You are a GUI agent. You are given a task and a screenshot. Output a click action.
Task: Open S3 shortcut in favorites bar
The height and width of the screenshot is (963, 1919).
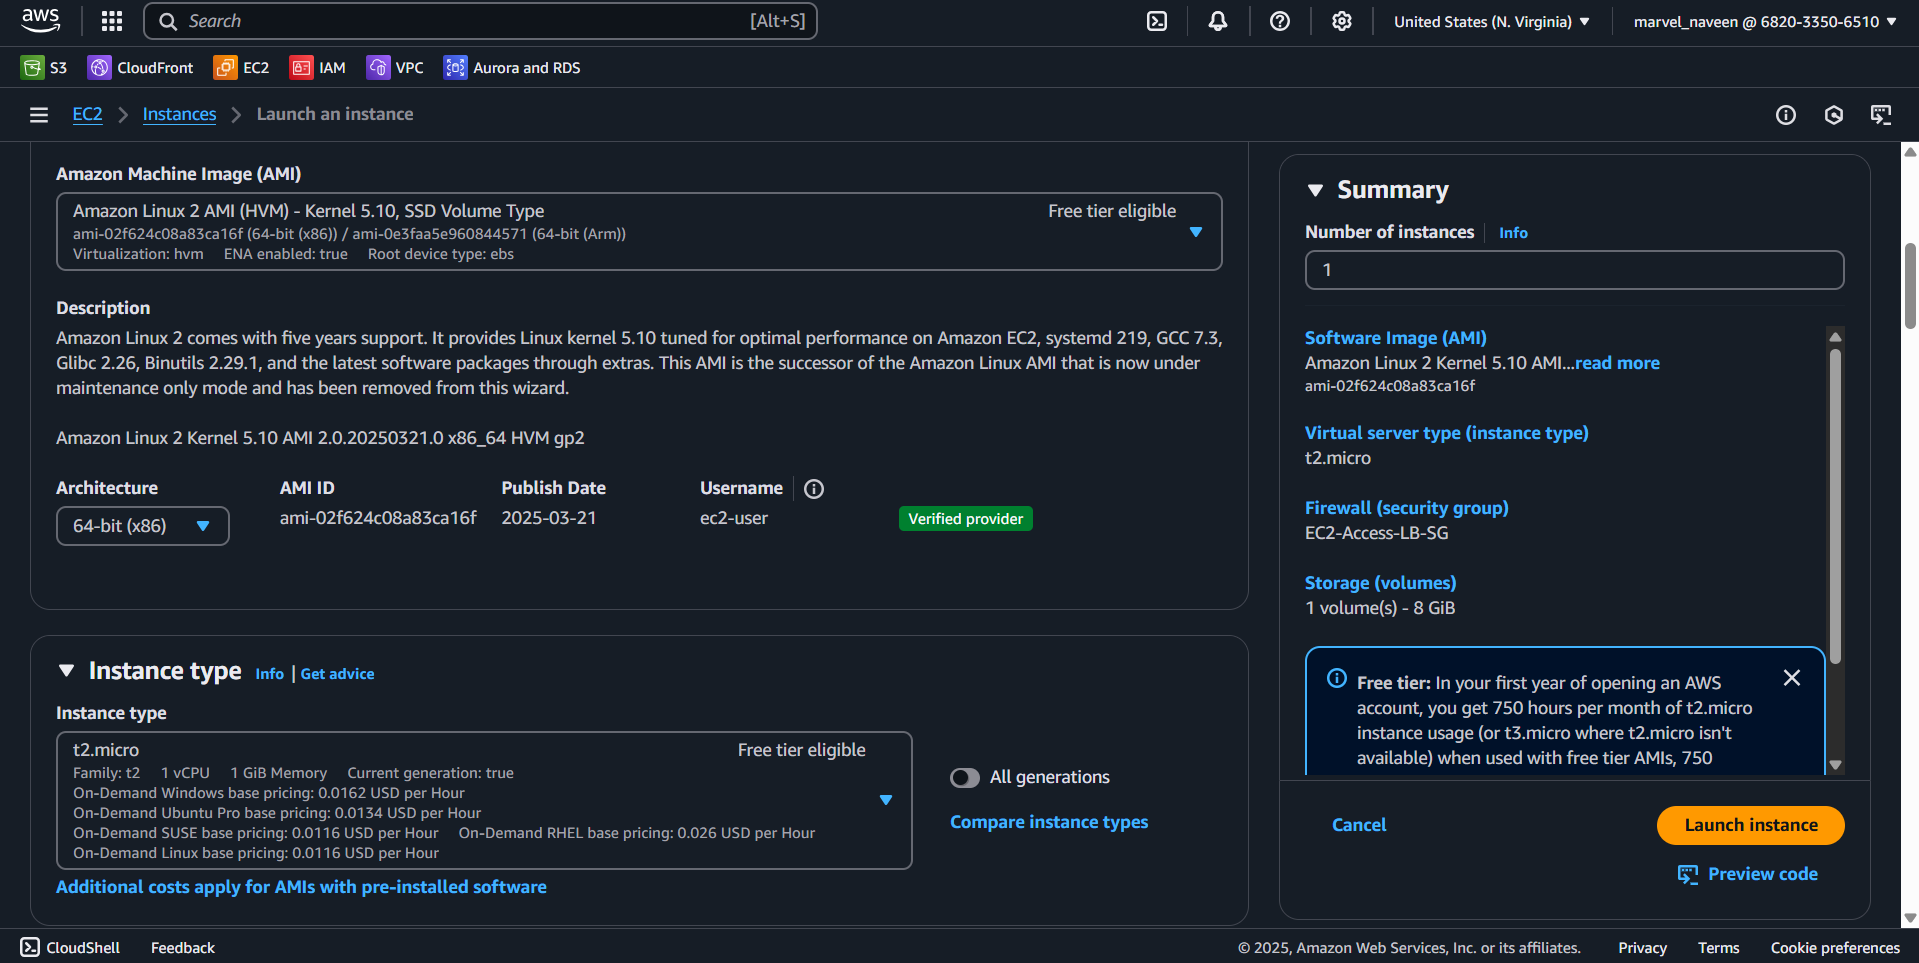[45, 67]
